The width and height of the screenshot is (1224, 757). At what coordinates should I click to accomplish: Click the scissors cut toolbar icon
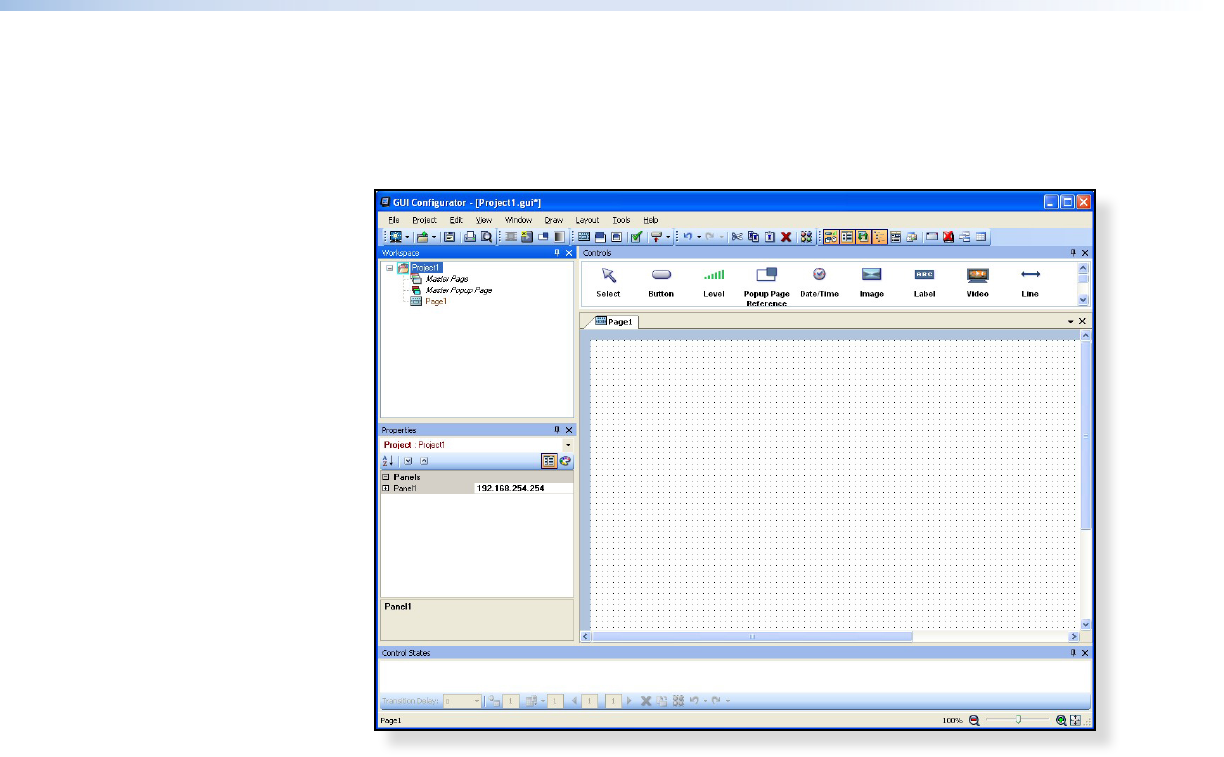pyautogui.click(x=737, y=237)
